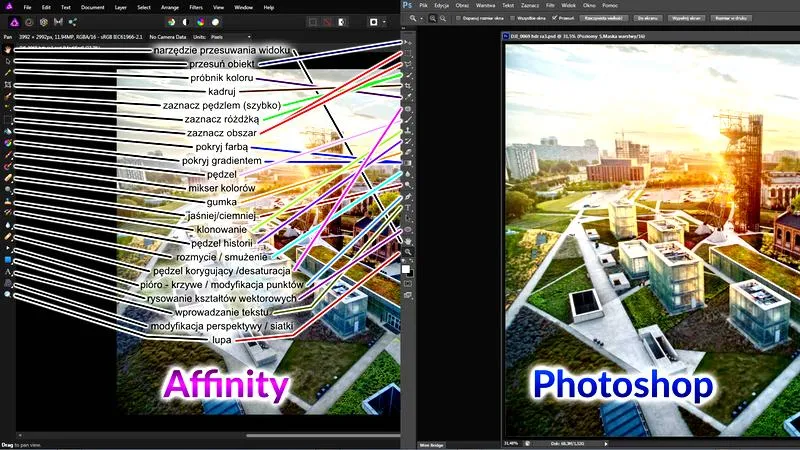This screenshot has height=450, width=800.
Task: Click Zoom In button in Photoshop options
Action: [x=433, y=18]
